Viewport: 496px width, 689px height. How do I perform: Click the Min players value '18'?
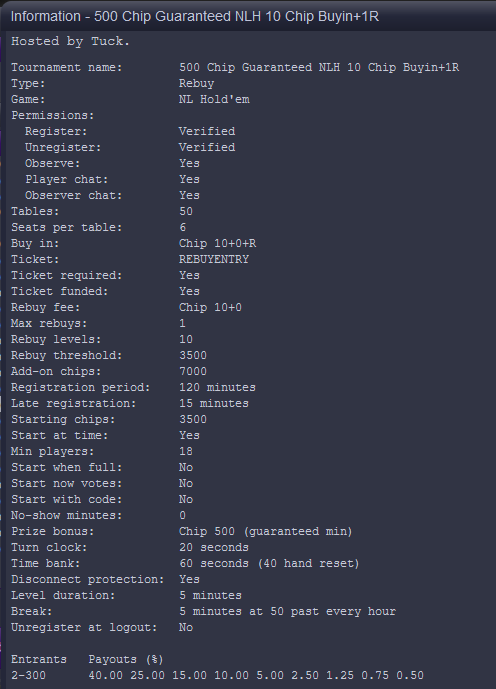point(186,451)
